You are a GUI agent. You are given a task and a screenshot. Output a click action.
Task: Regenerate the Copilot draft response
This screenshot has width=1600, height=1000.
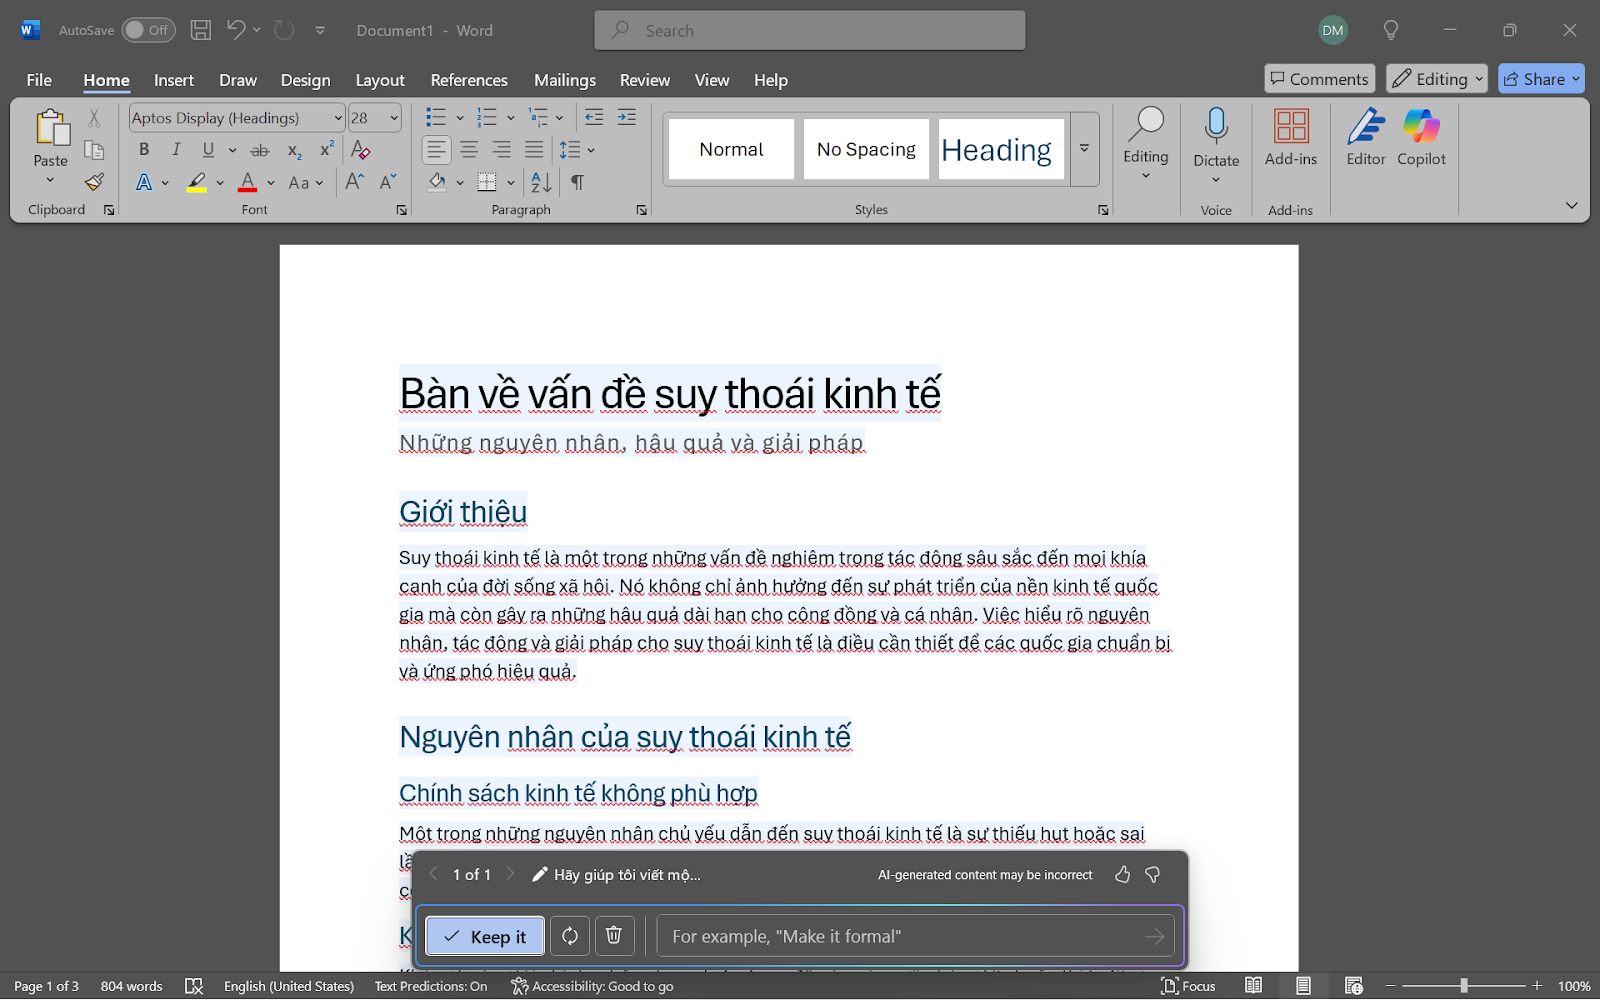coord(570,936)
